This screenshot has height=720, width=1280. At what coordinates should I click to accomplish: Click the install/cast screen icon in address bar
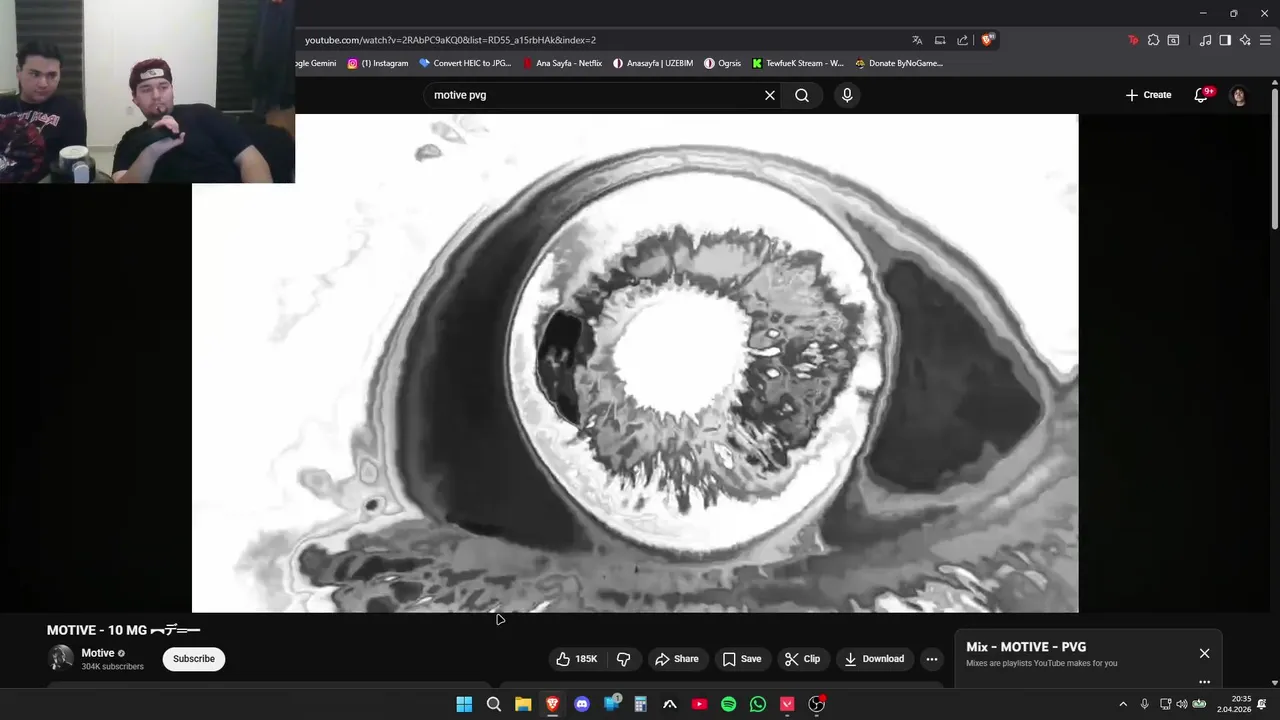click(940, 40)
